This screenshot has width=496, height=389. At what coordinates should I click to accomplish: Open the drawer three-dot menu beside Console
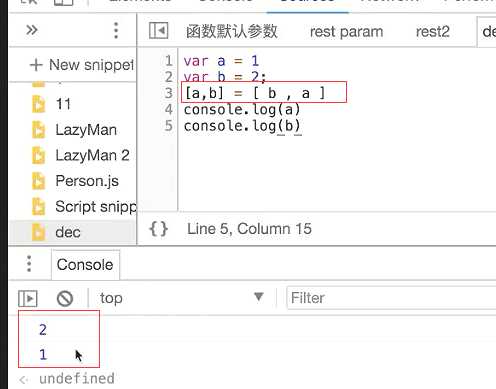29,264
